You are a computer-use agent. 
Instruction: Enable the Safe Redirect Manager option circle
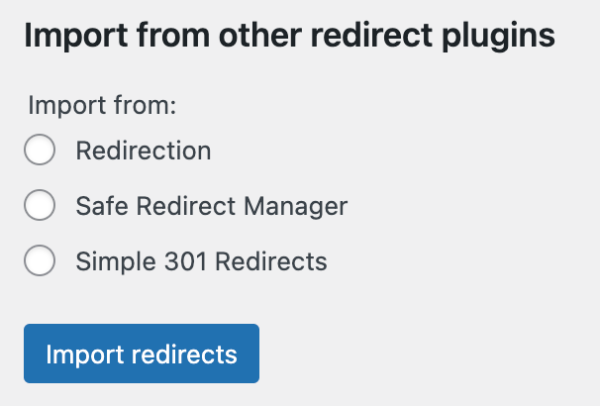[40, 207]
